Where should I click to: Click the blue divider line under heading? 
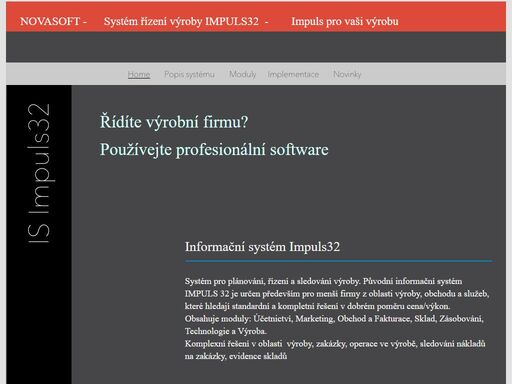[x=338, y=261]
